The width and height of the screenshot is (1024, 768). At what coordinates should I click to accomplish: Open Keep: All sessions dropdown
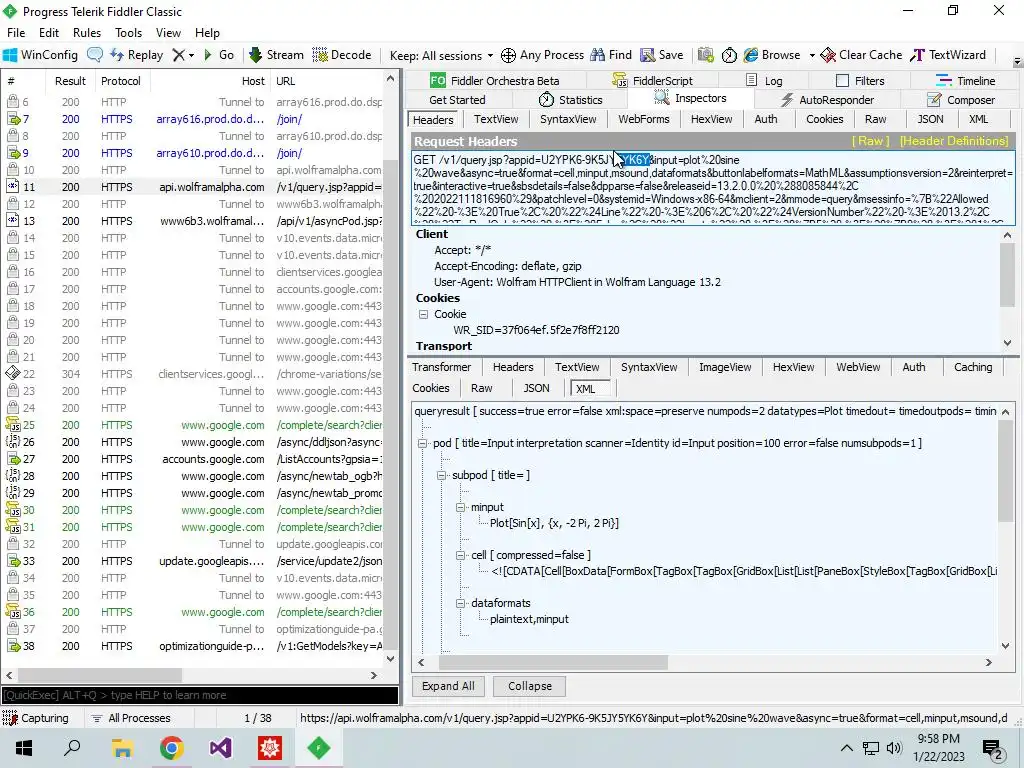(x=441, y=56)
